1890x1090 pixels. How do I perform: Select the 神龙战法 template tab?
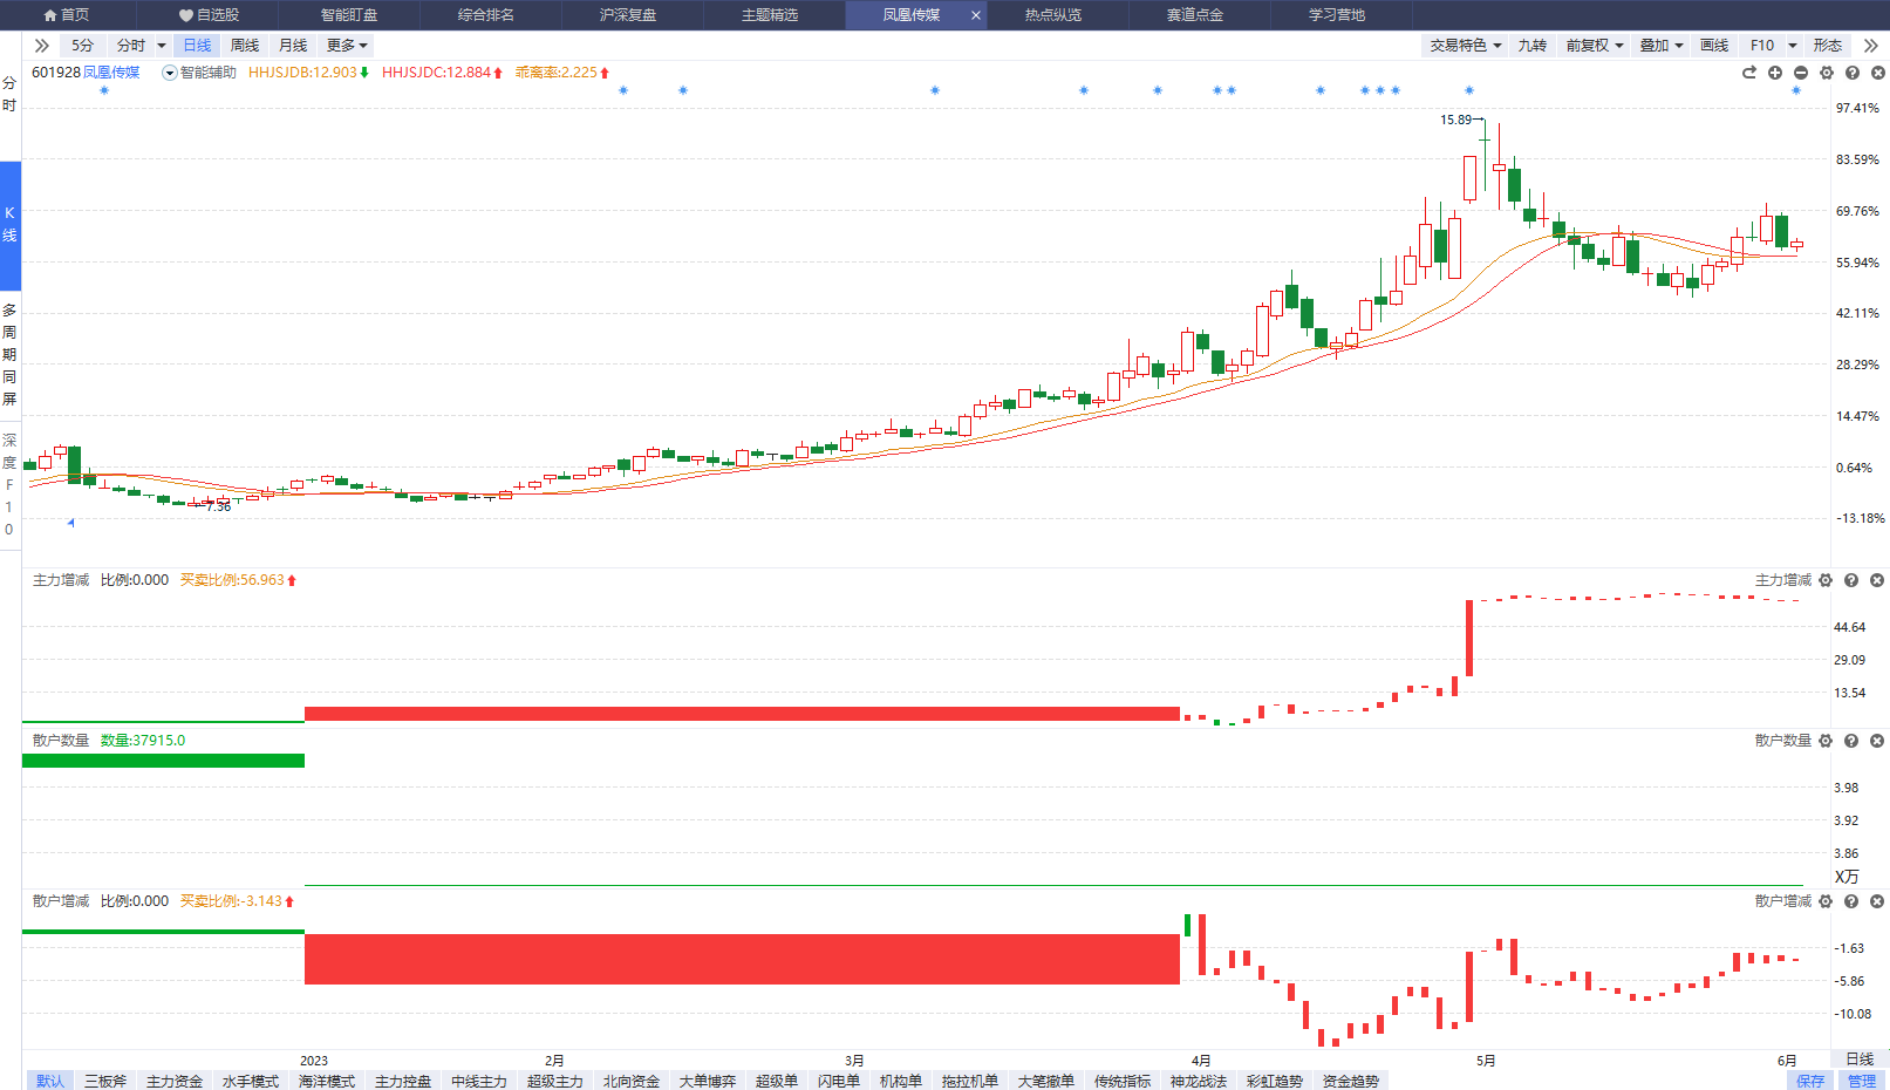coord(1198,1081)
